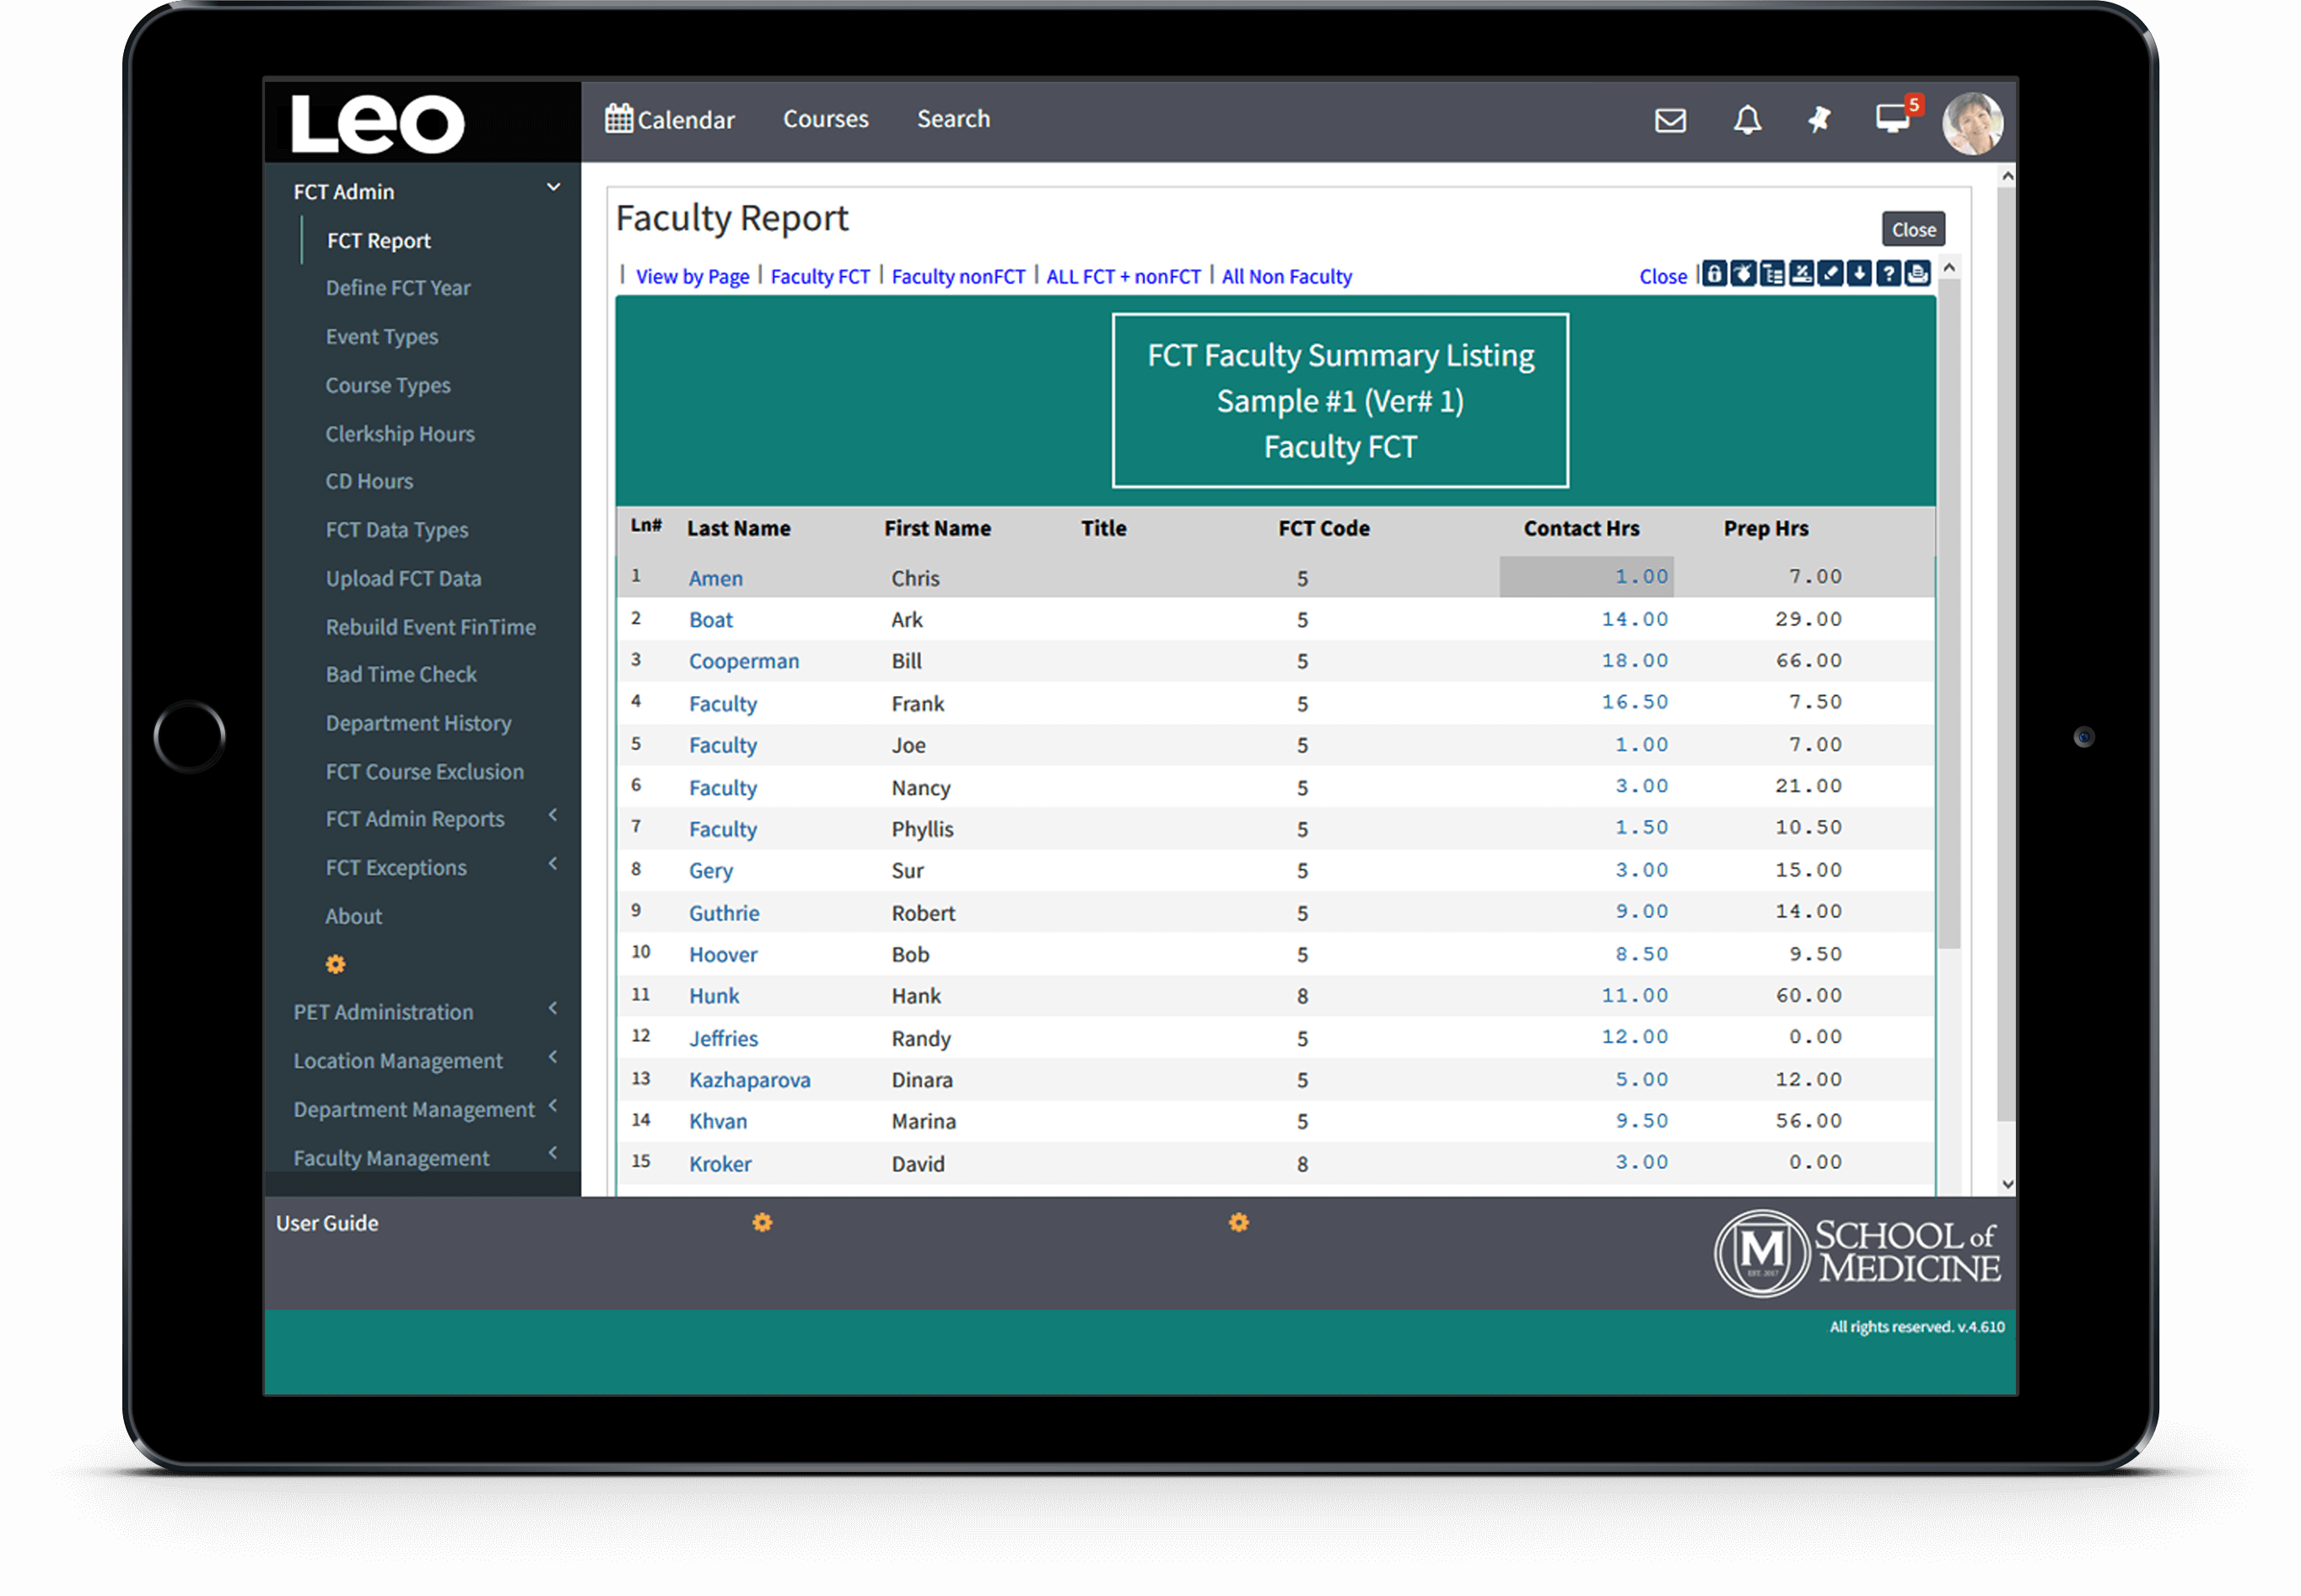Click the download arrow icon in toolbar
Image resolution: width=2301 pixels, height=1596 pixels.
click(1859, 274)
